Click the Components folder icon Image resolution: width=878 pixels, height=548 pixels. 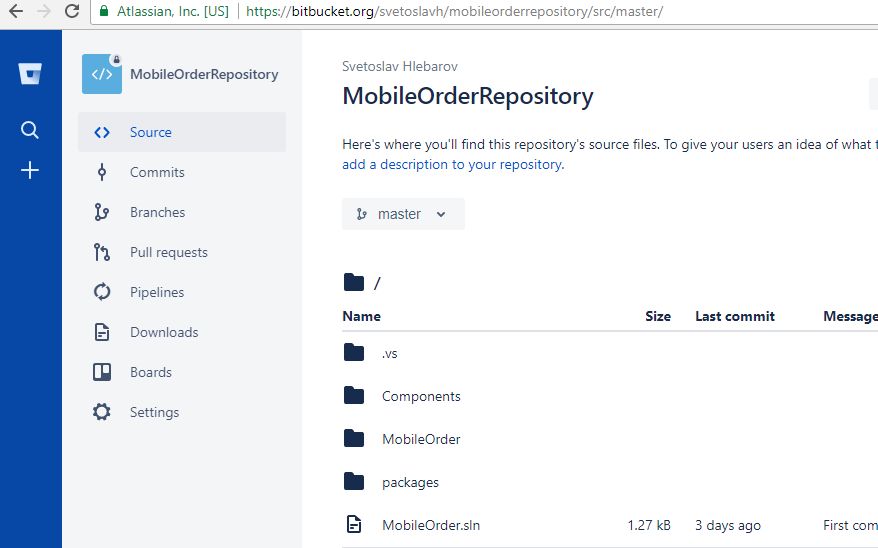coord(354,395)
